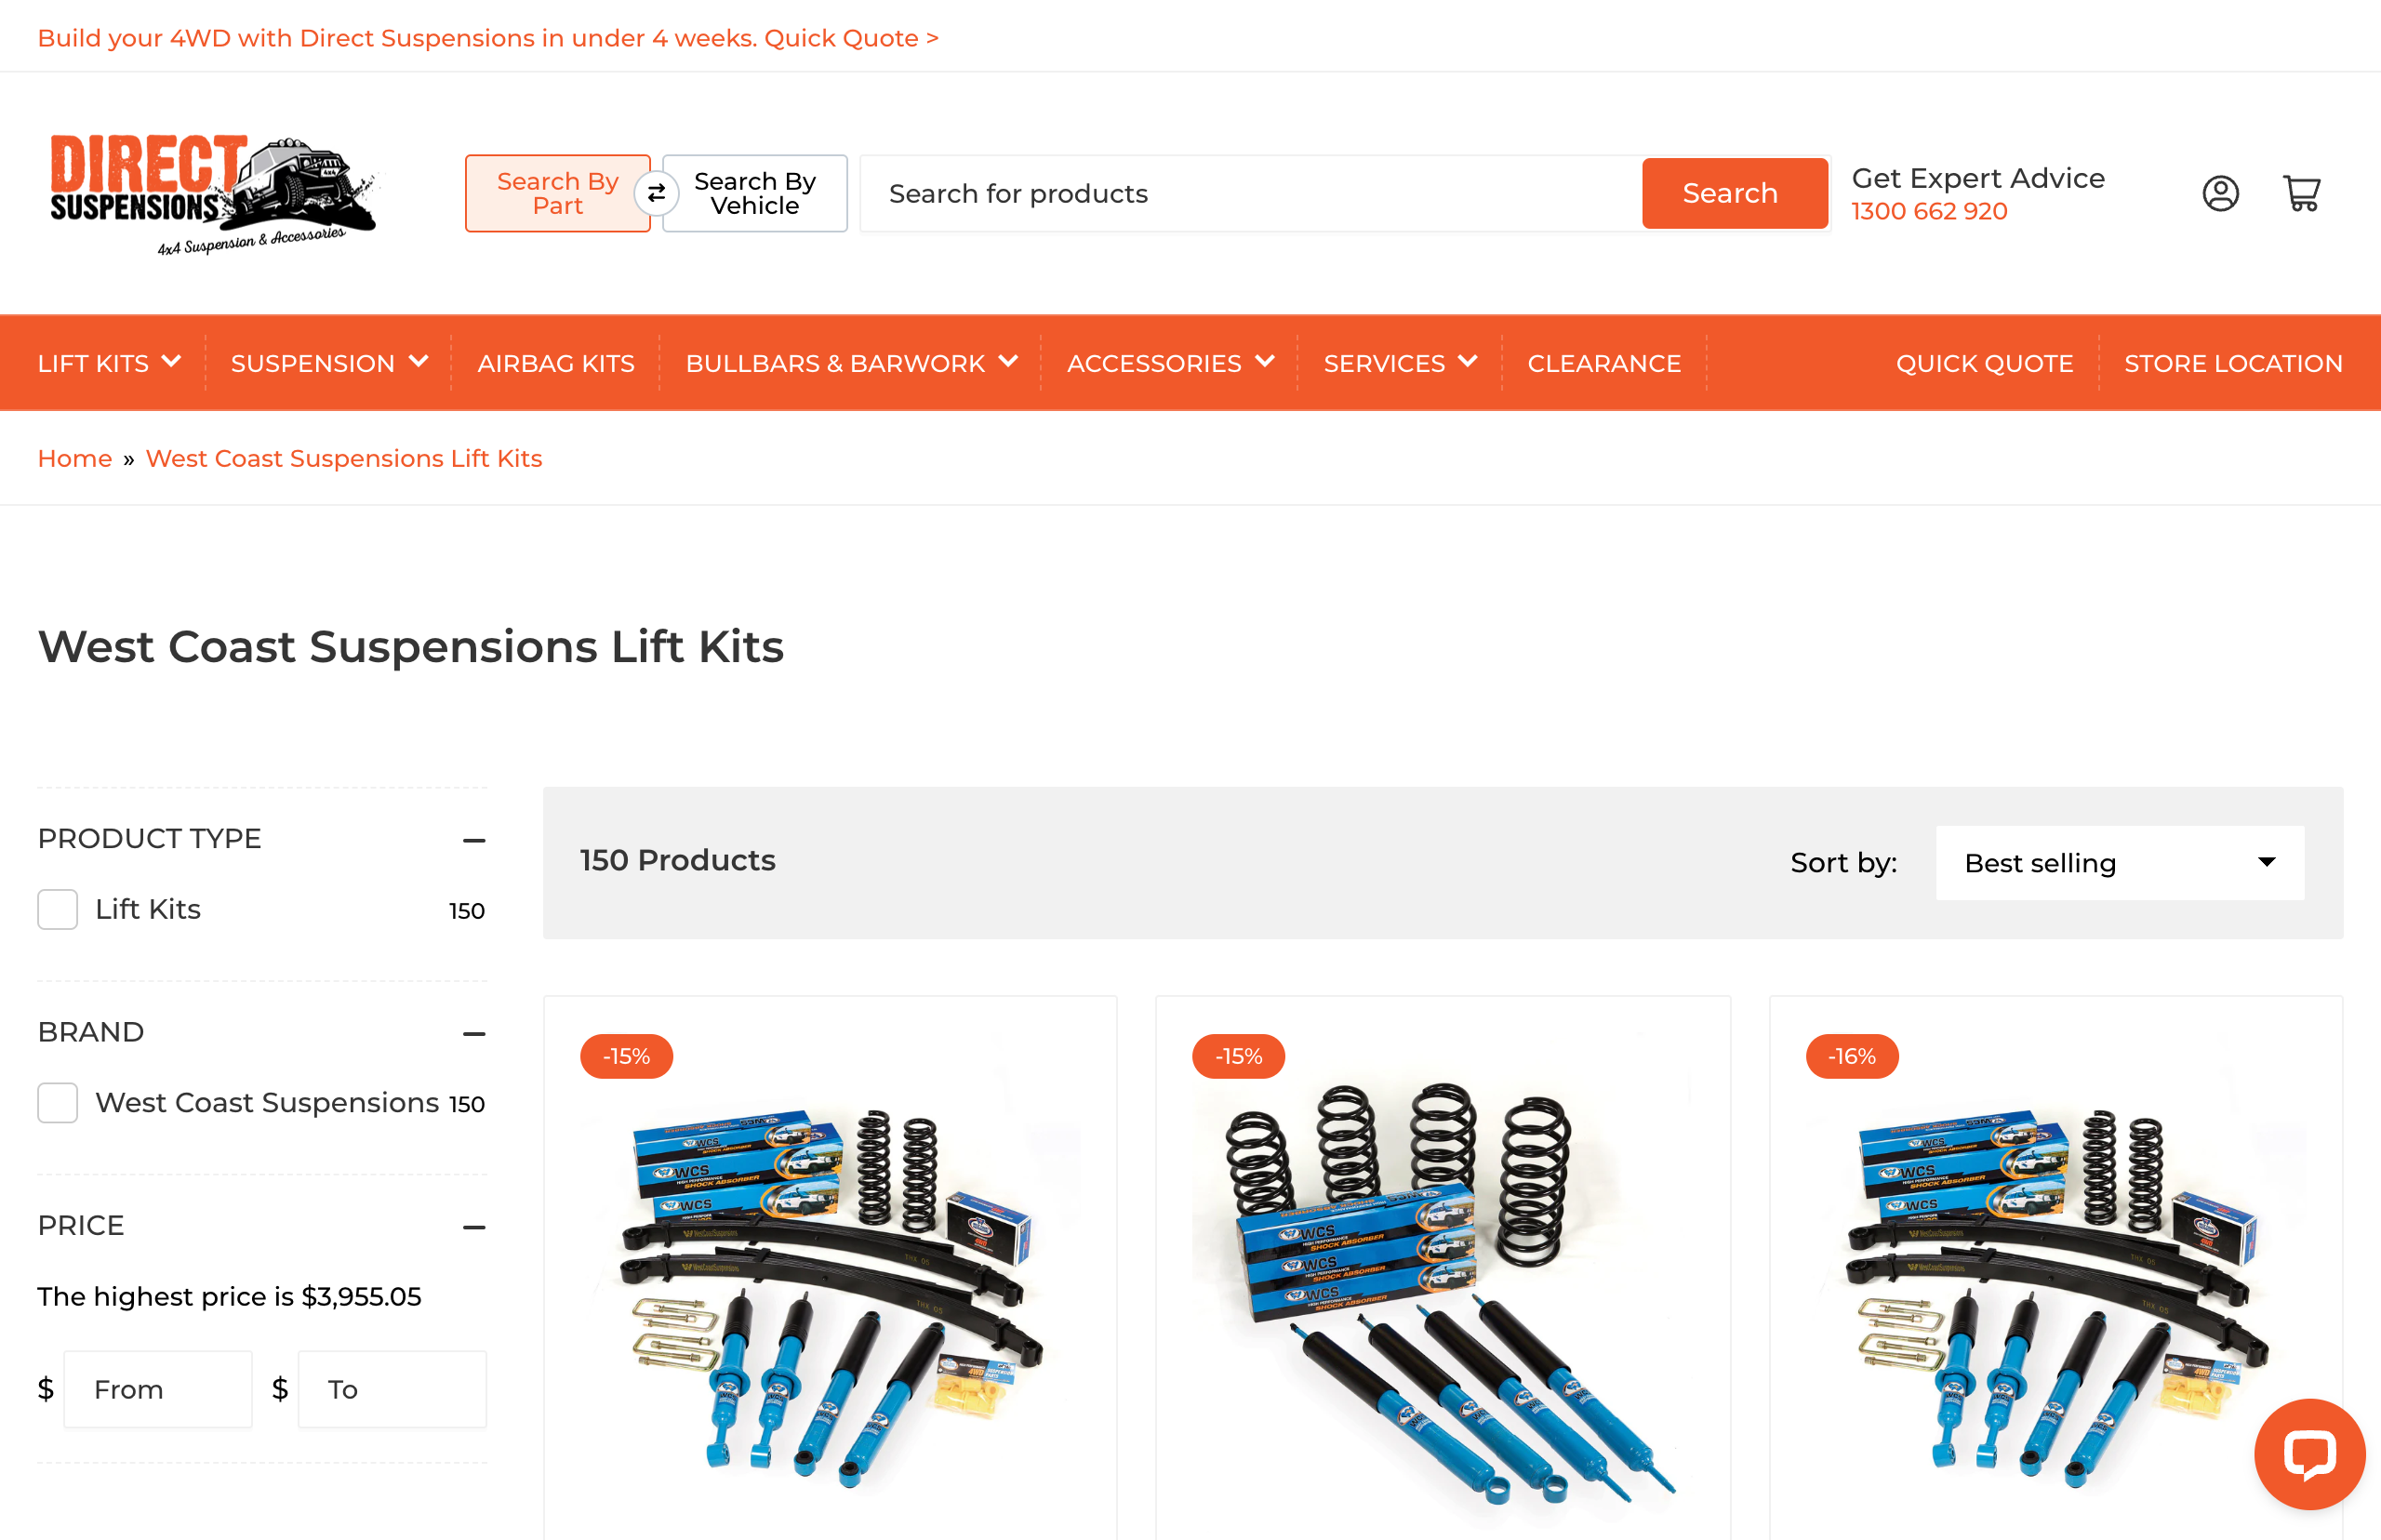Click the Direct Suspensions logo
The image size is (2381, 1540).
tap(213, 194)
